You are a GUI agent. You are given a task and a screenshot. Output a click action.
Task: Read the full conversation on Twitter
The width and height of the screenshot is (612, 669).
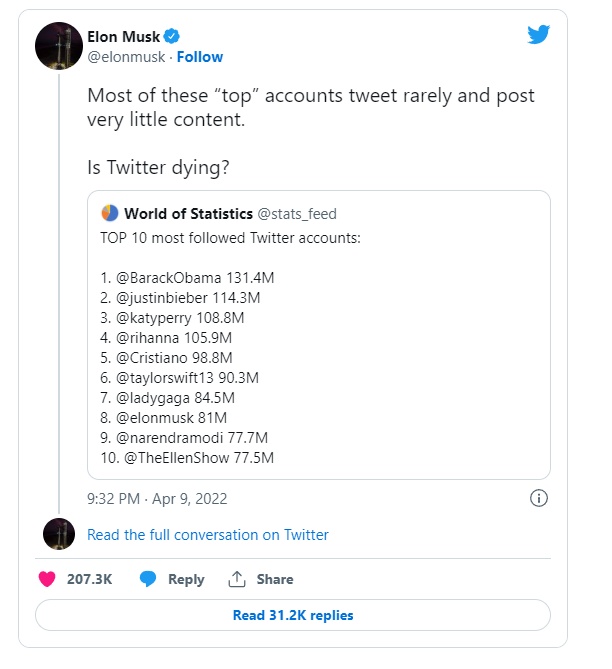tap(208, 535)
